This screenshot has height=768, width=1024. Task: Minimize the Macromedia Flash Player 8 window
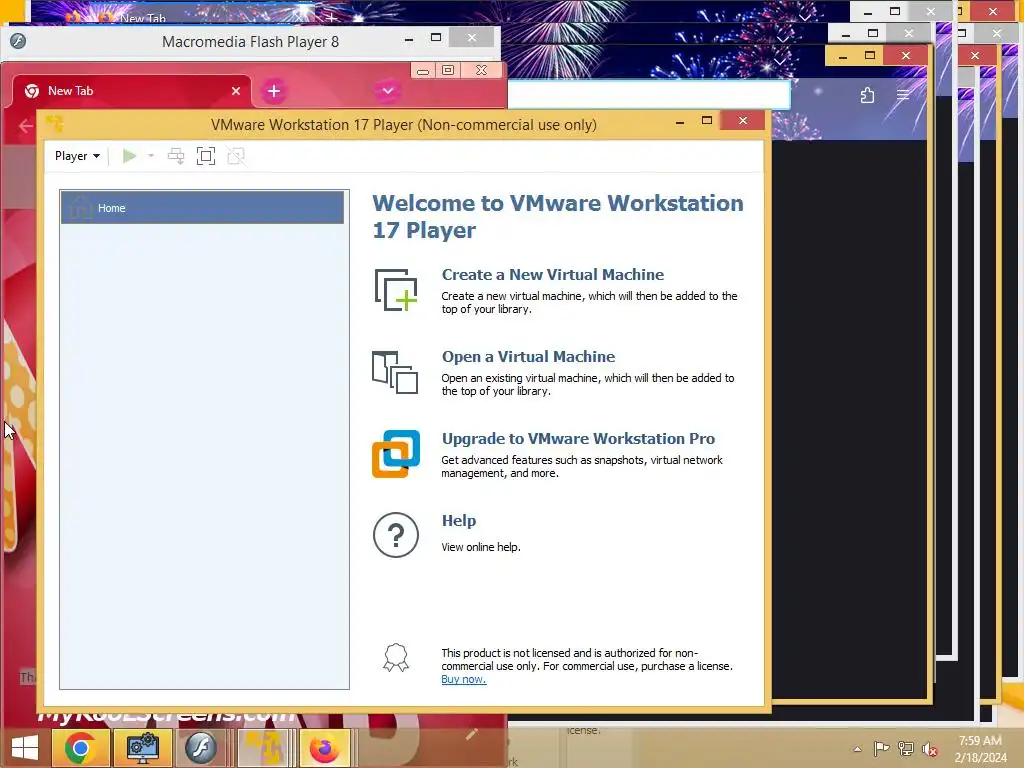click(x=409, y=39)
